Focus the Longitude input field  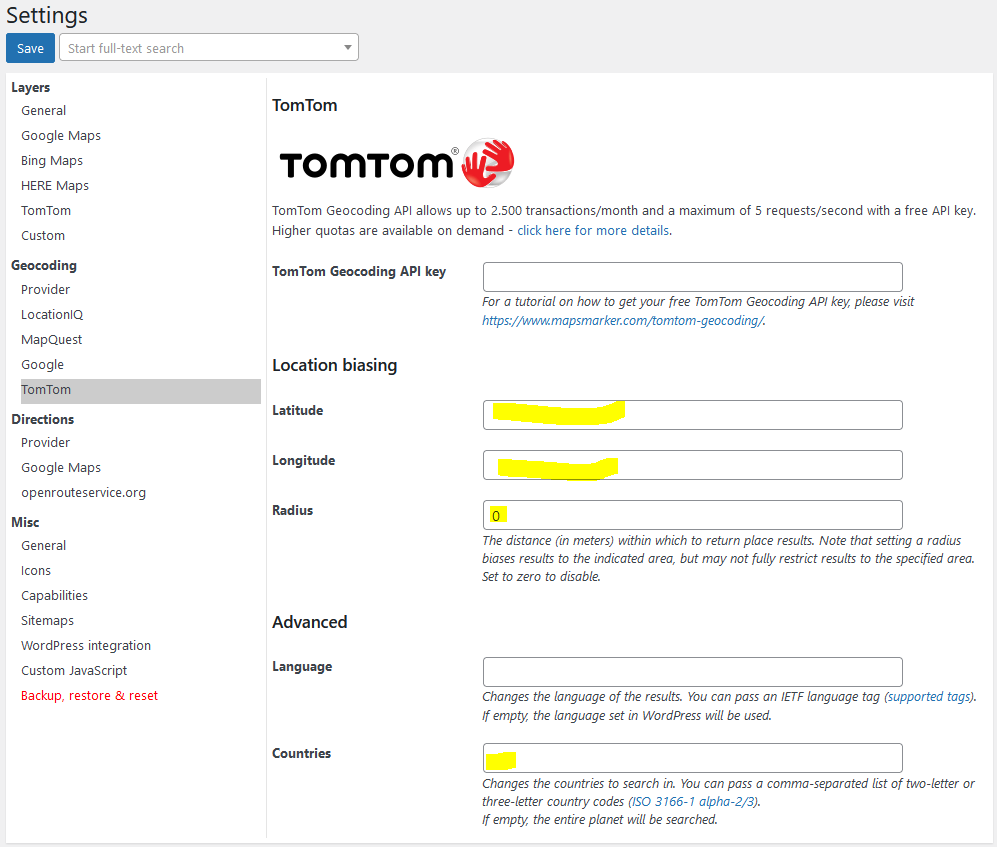[692, 465]
